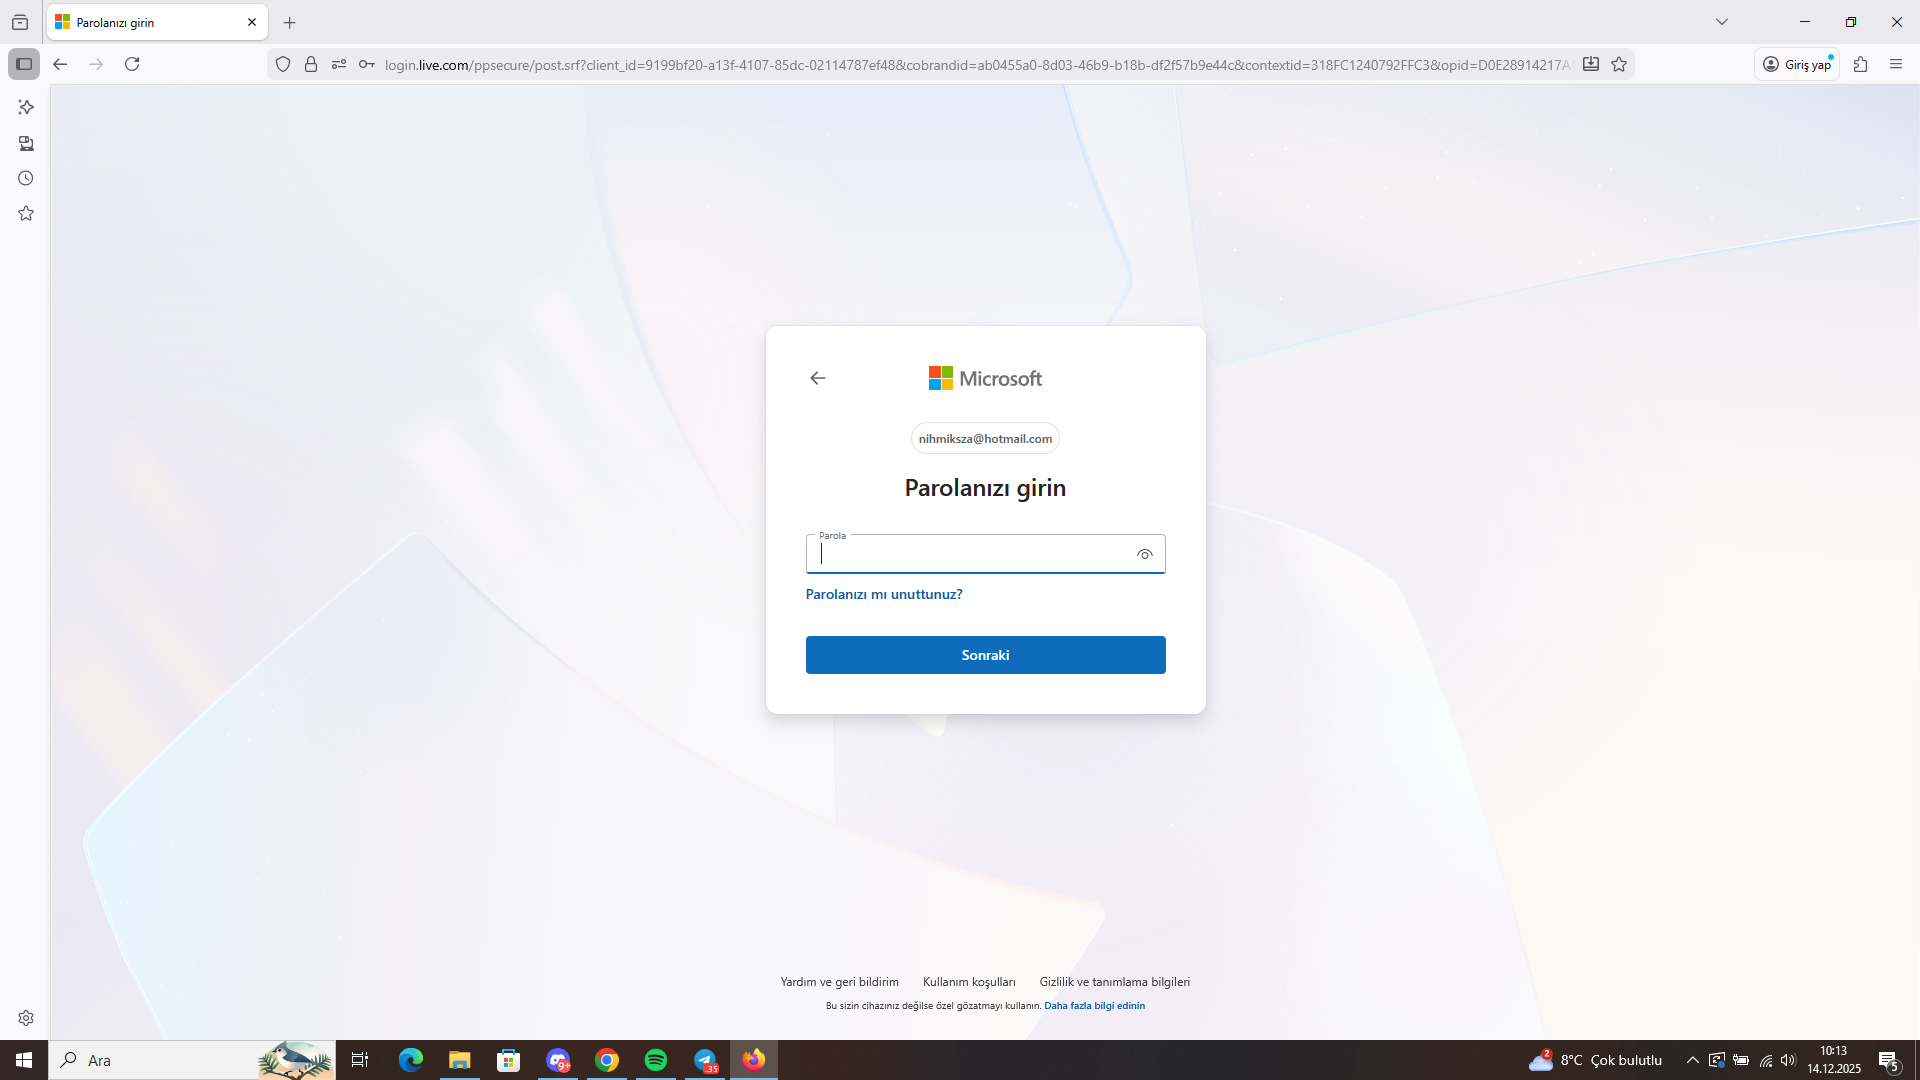Open Bookmarks sidebar panel
The image size is (1920, 1080).
click(26, 213)
